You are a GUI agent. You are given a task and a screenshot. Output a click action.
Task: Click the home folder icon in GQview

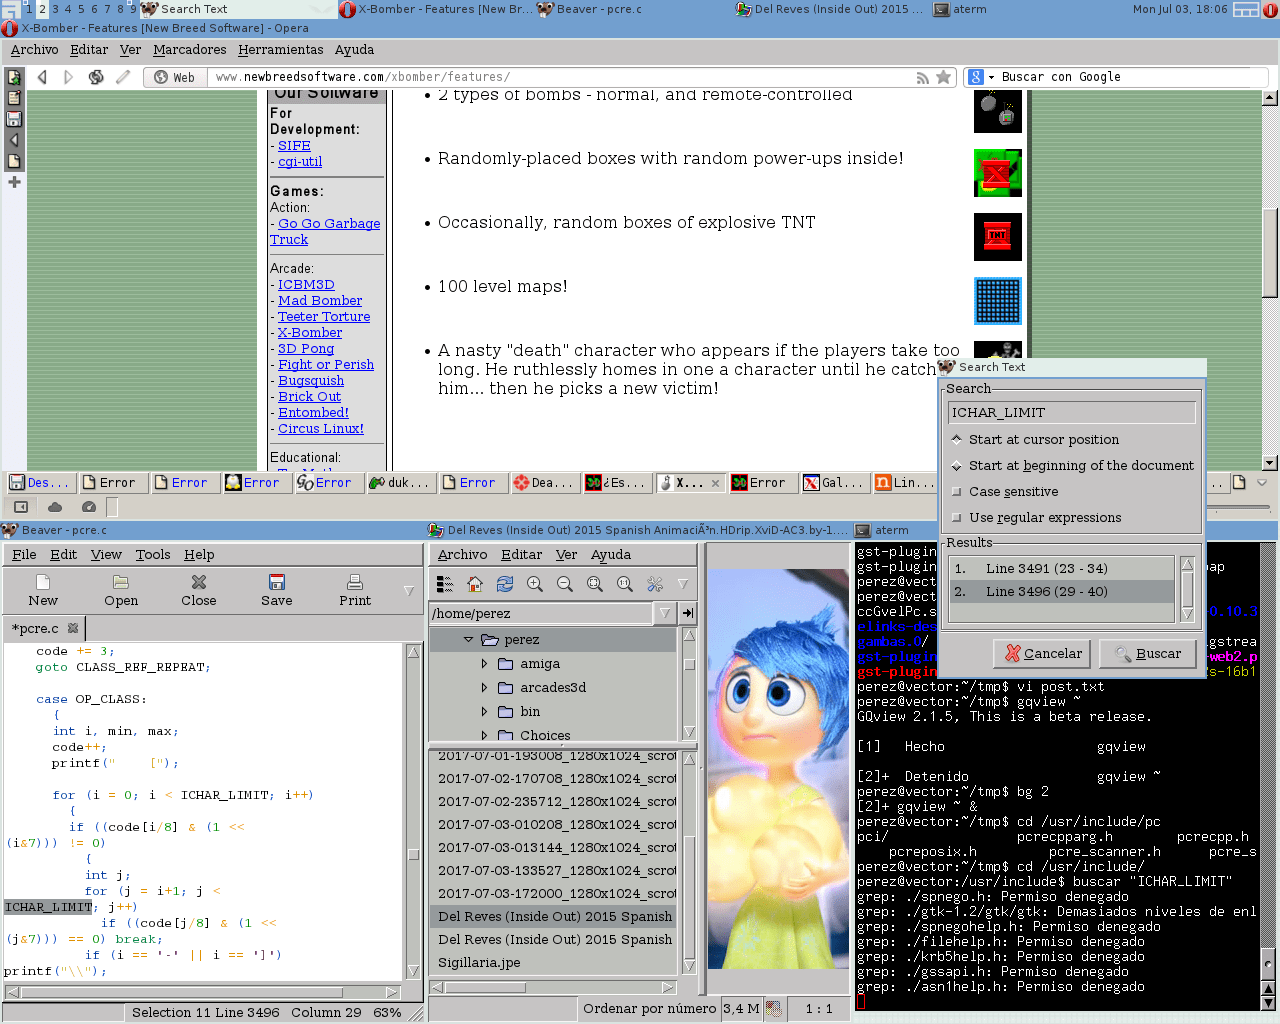(475, 584)
